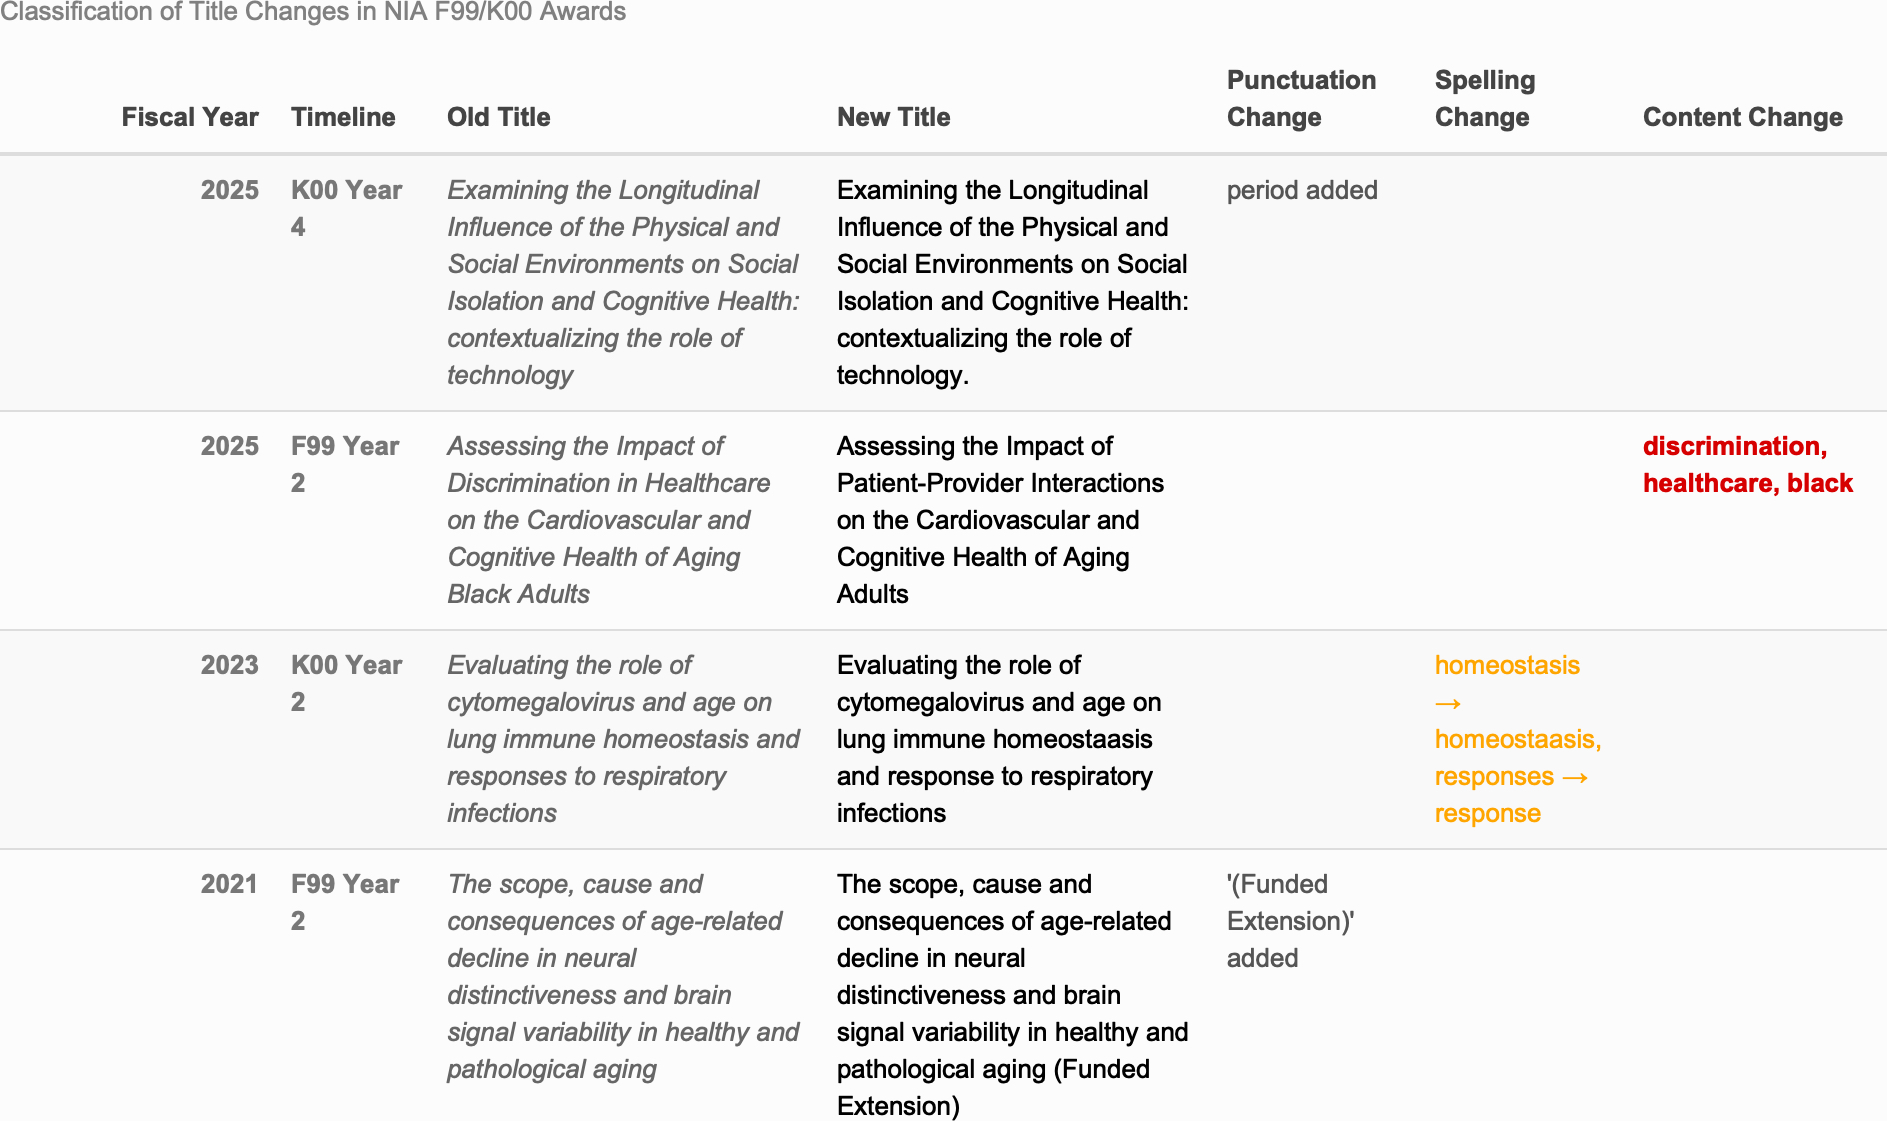The width and height of the screenshot is (1887, 1121).
Task: Click the Content Change column header
Action: [x=1742, y=117]
